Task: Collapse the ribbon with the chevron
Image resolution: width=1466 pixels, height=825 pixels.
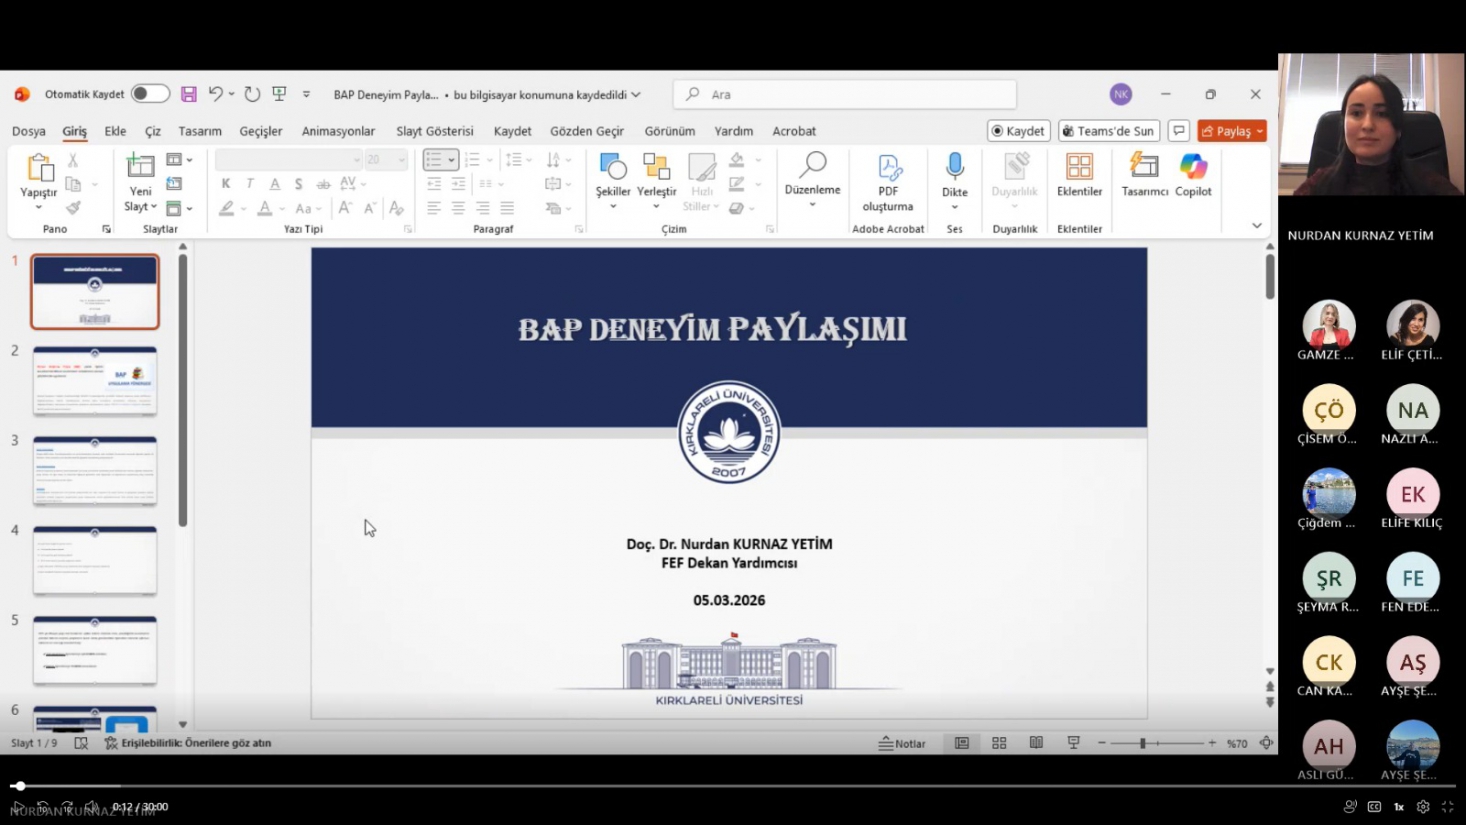Action: pos(1257,226)
